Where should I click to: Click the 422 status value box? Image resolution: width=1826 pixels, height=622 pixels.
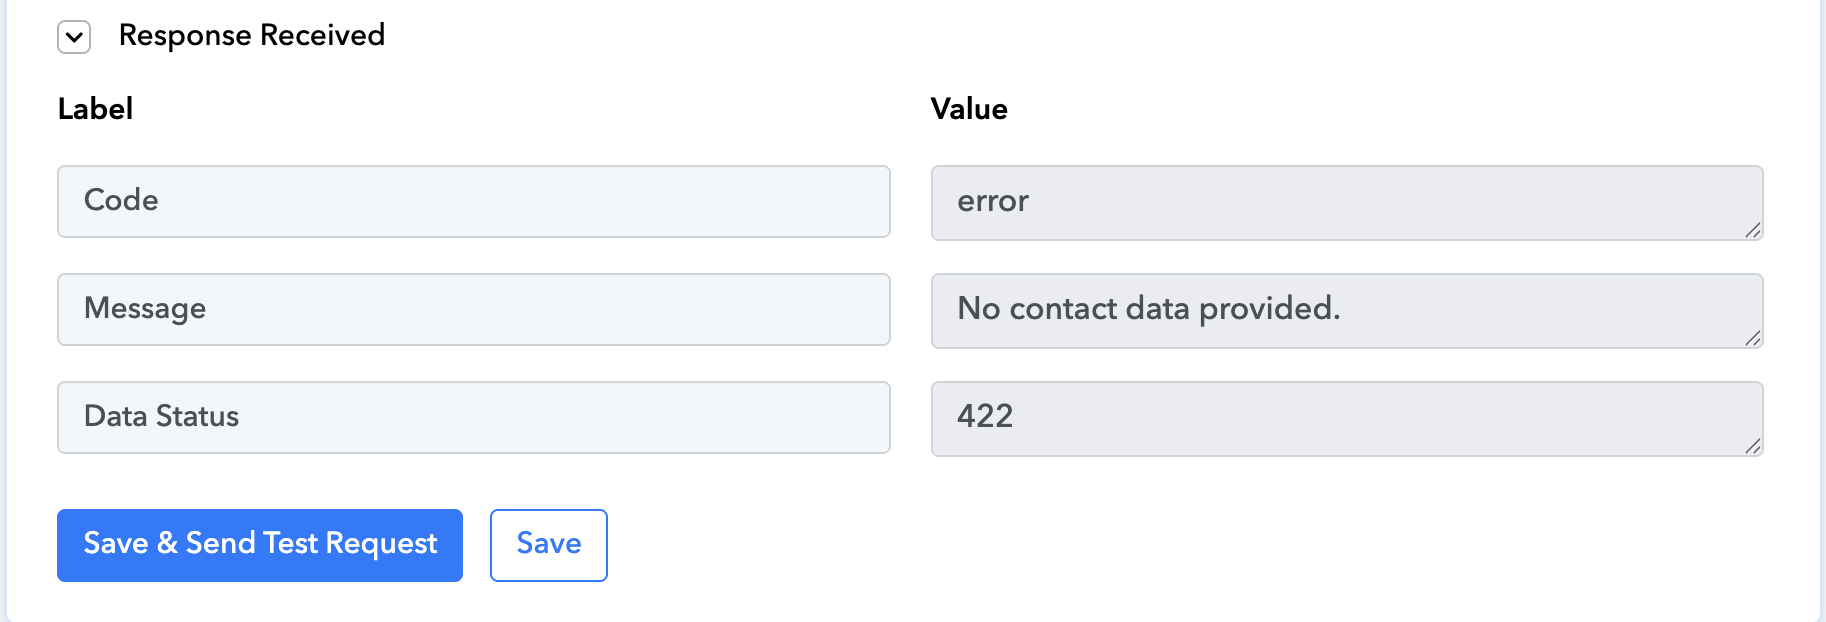click(1347, 419)
